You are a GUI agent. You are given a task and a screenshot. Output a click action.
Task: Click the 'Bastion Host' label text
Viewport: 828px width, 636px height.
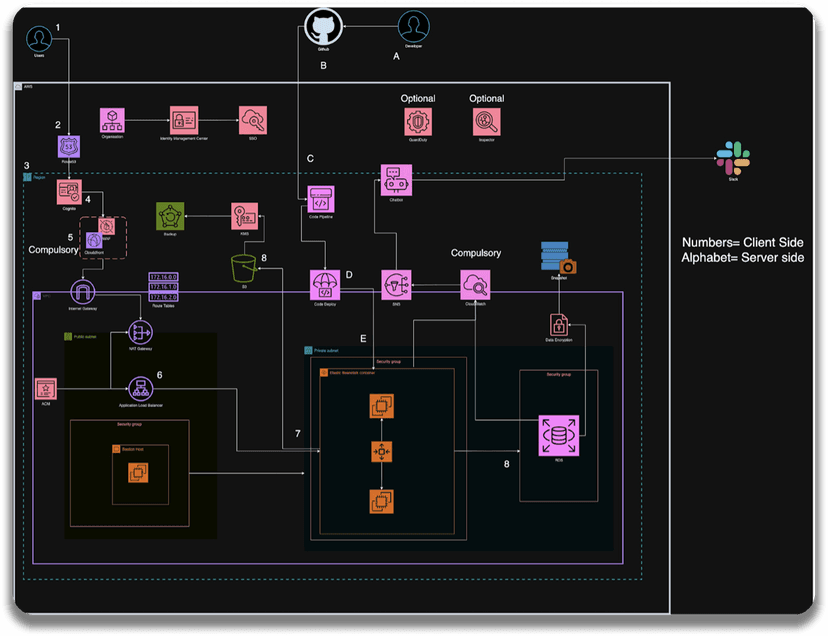point(133,450)
